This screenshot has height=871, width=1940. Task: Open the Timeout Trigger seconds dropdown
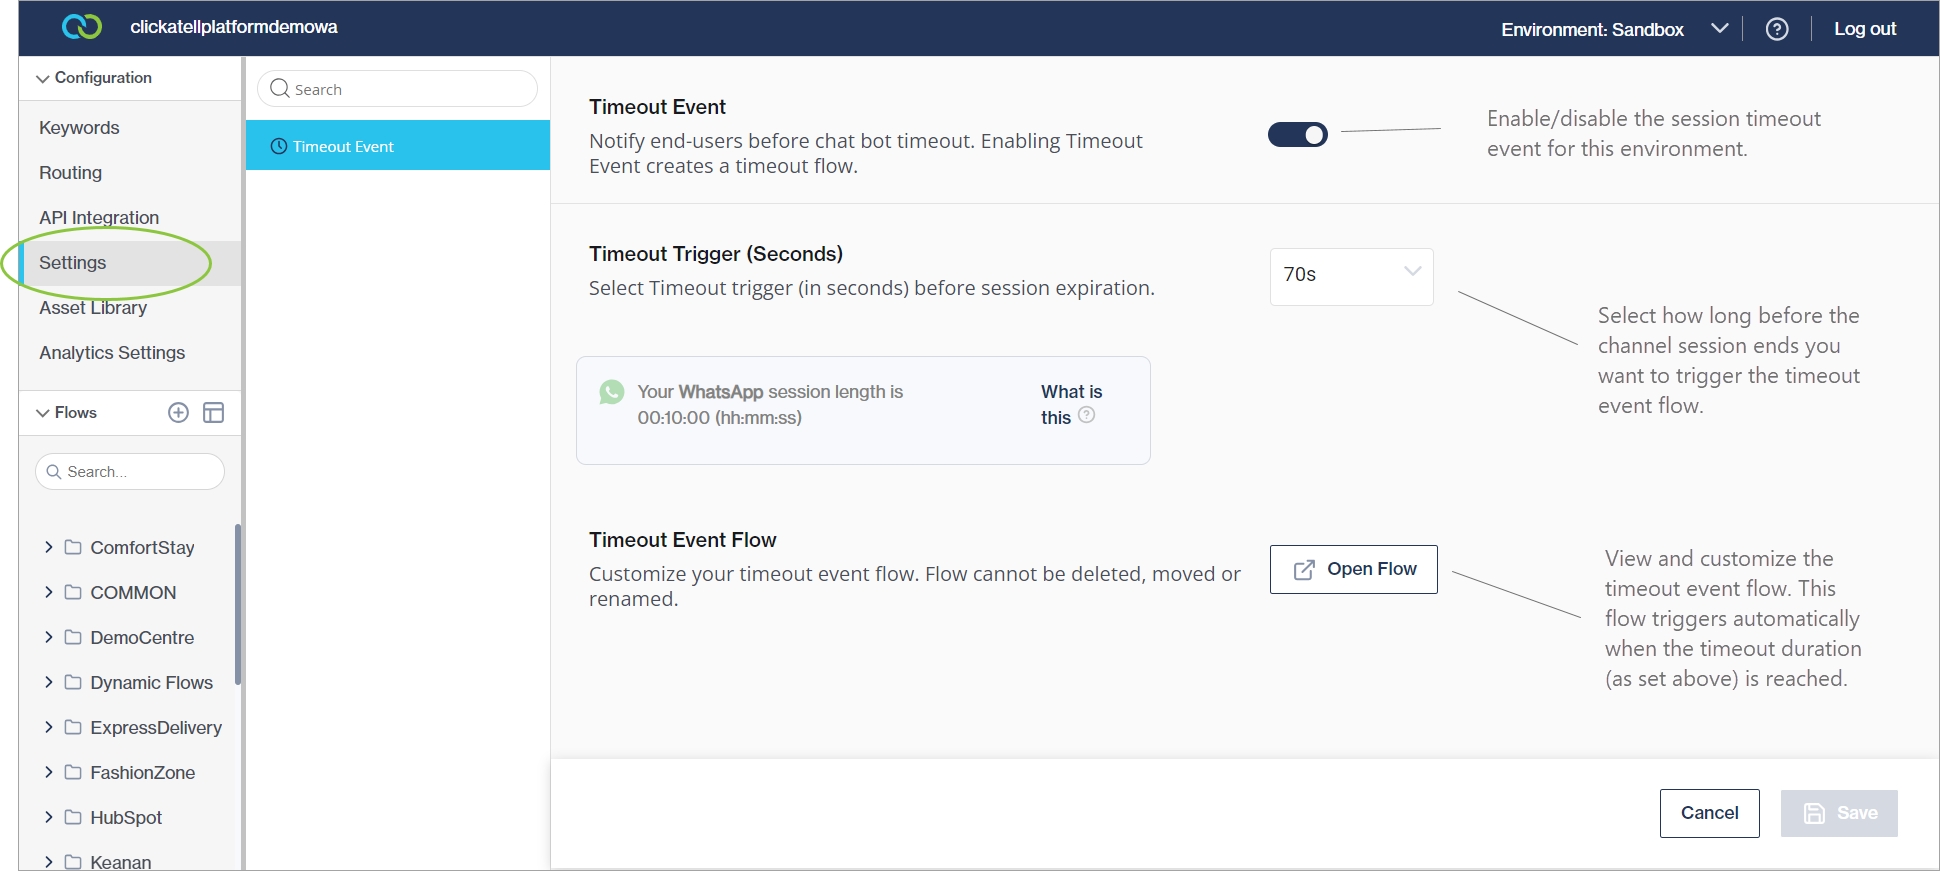(1351, 276)
